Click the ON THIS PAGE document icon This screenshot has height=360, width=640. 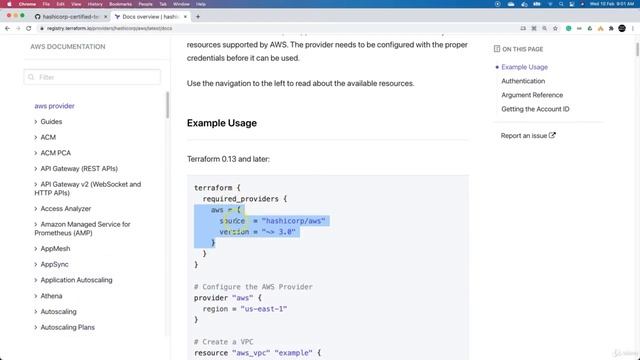(497, 49)
